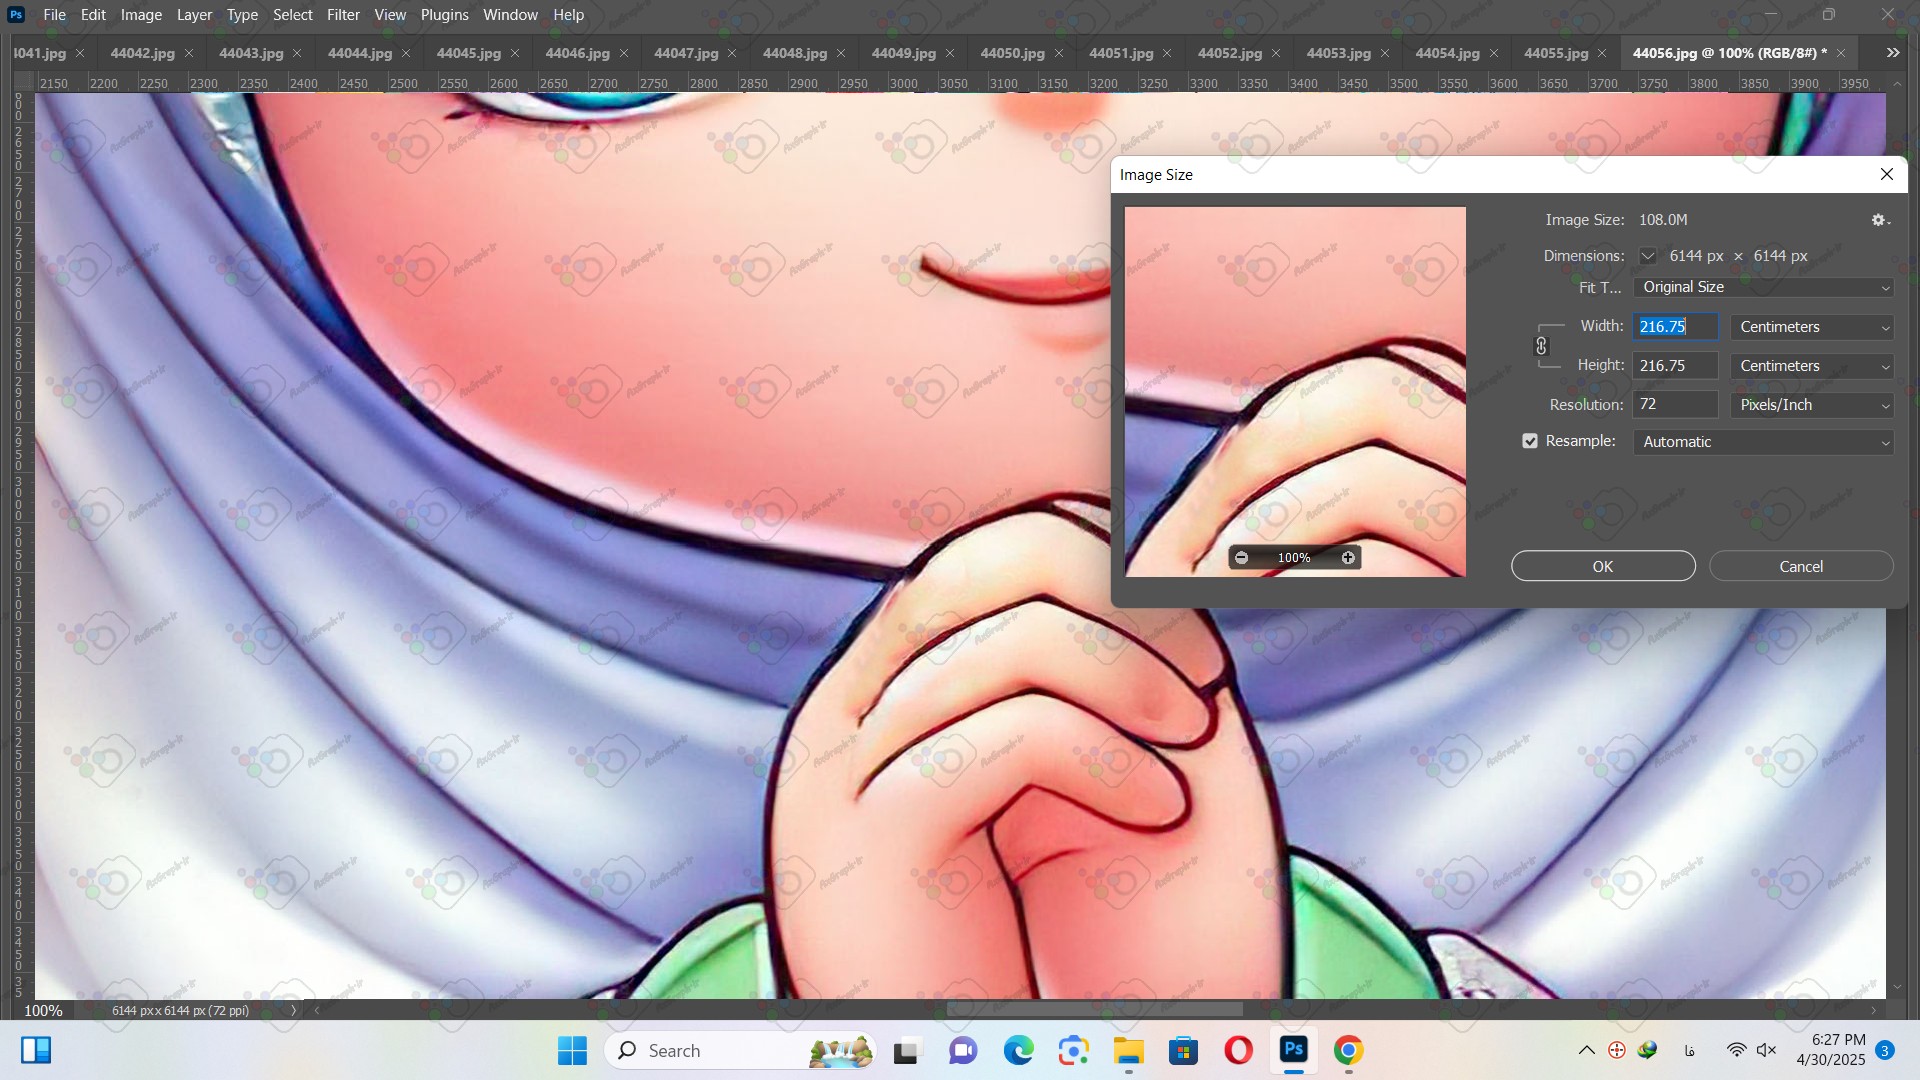Open the File menu
This screenshot has height=1080, width=1920.
click(x=54, y=14)
